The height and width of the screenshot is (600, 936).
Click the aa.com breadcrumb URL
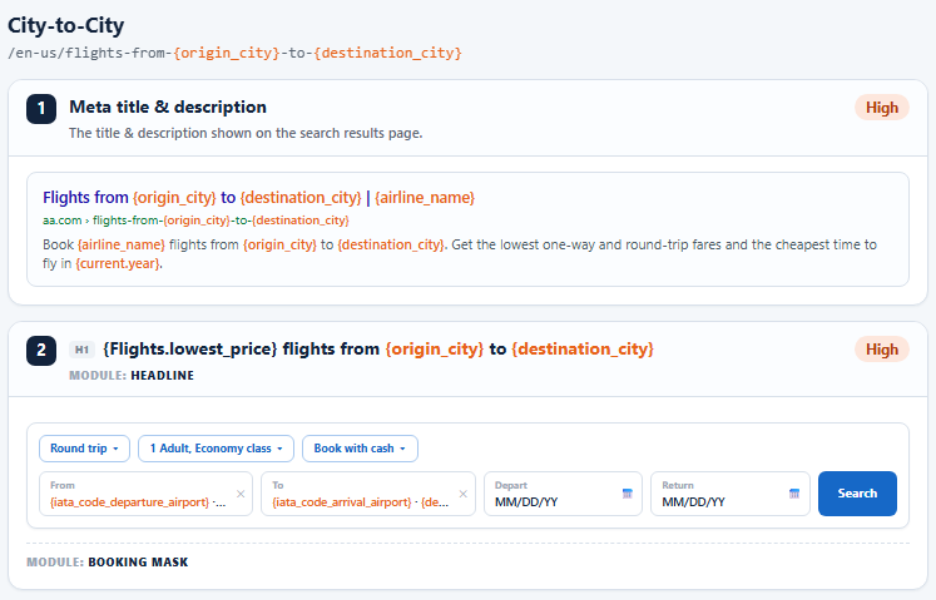coord(196,220)
